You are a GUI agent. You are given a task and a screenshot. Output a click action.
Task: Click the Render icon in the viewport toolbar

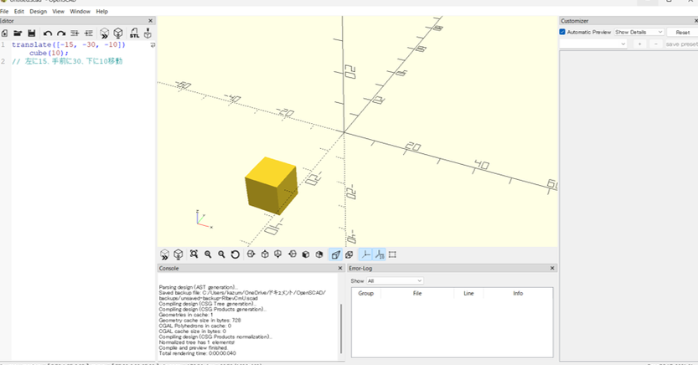click(x=178, y=255)
